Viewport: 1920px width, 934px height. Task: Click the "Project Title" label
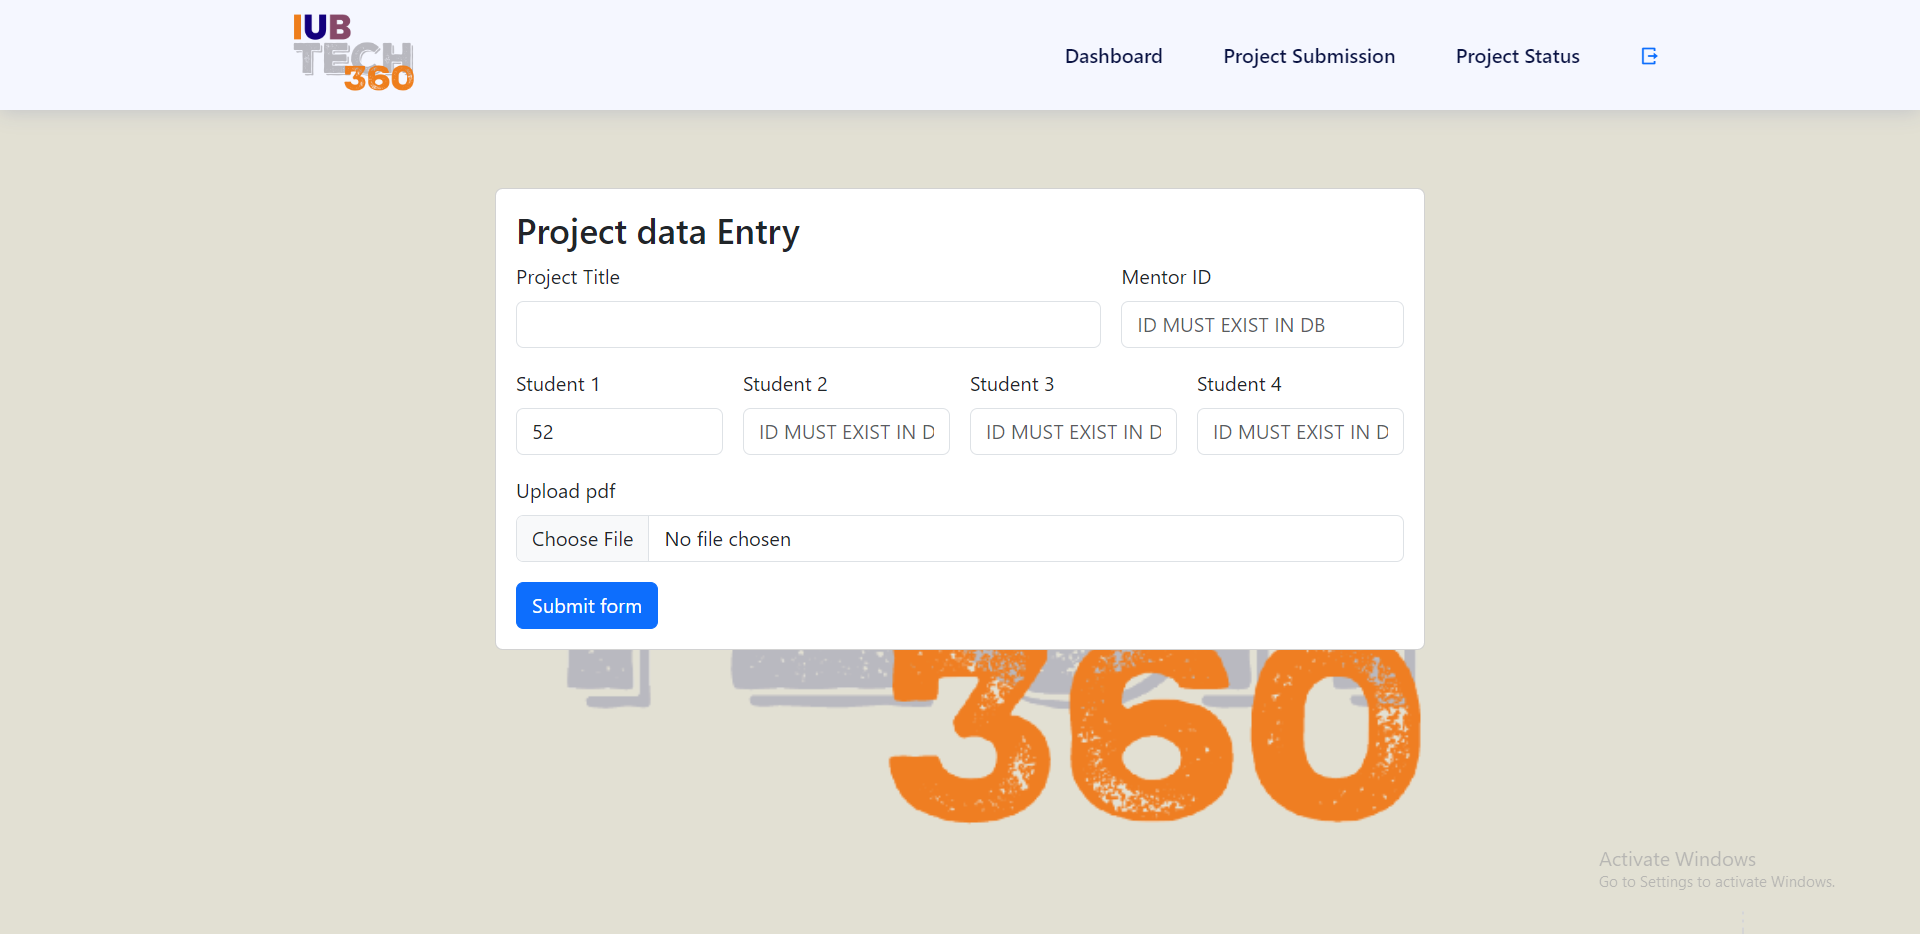[x=567, y=278]
